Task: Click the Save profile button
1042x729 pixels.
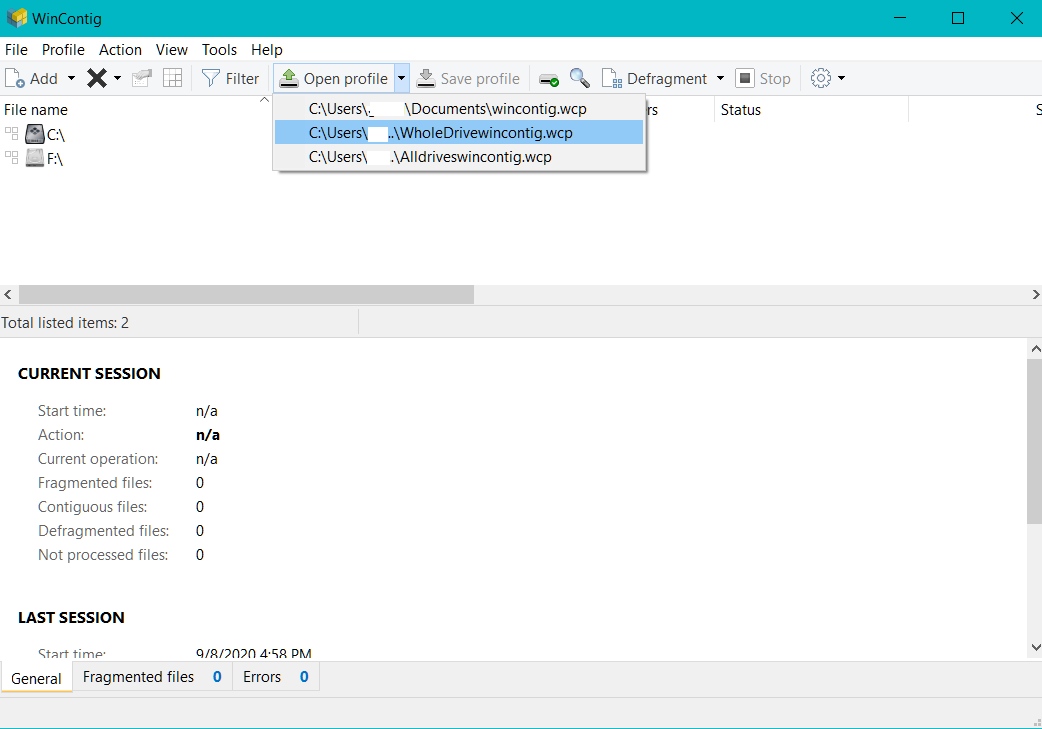Action: (x=469, y=78)
